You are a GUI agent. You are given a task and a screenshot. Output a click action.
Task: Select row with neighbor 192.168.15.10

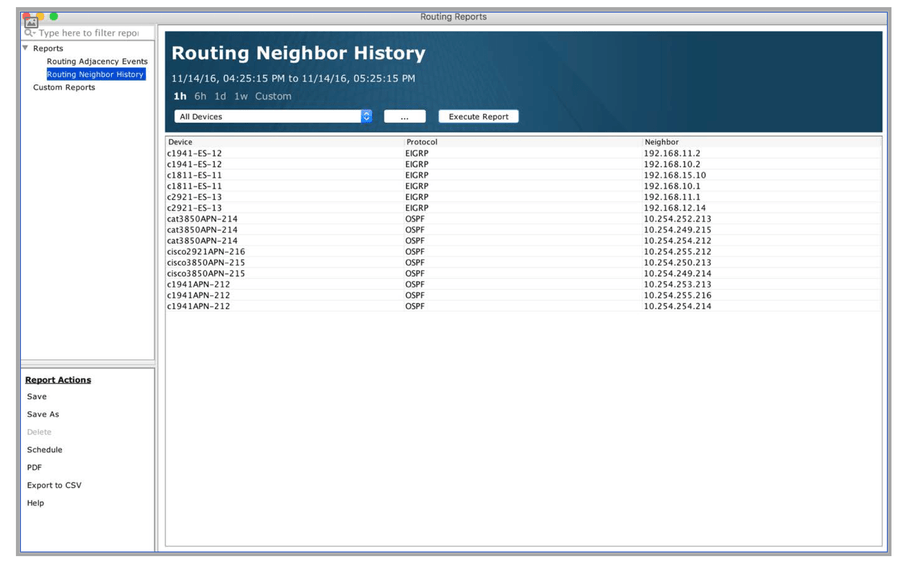[x=523, y=176]
